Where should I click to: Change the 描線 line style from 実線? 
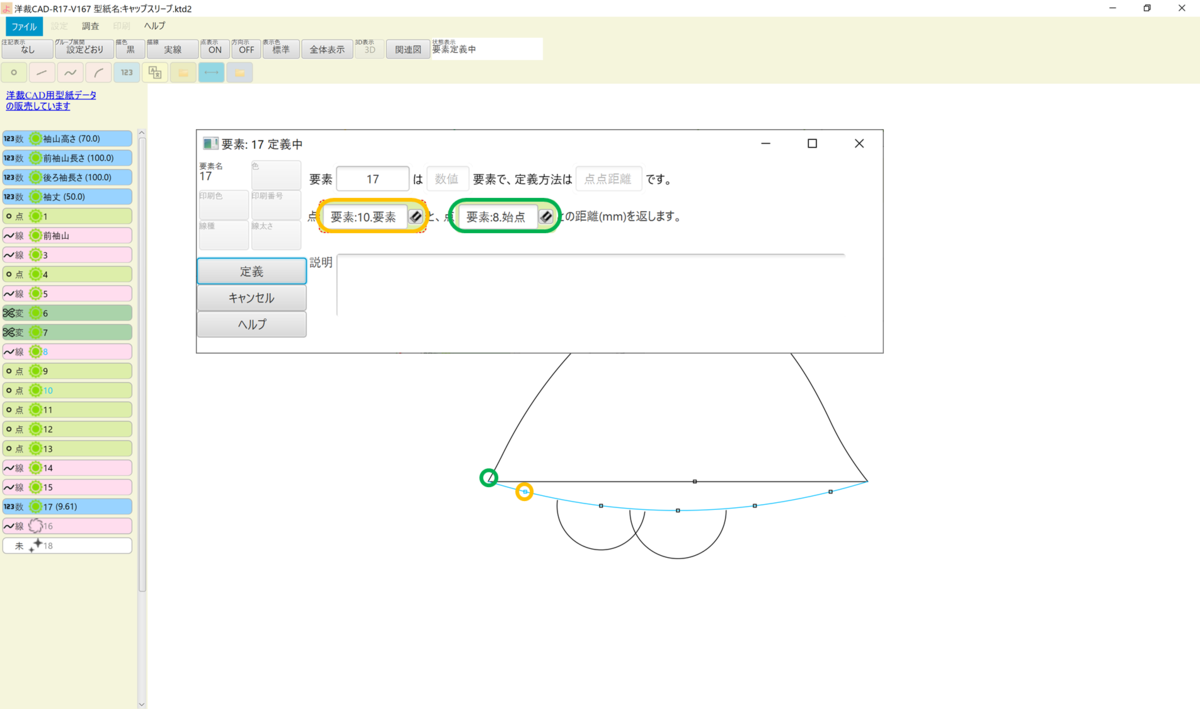[173, 47]
